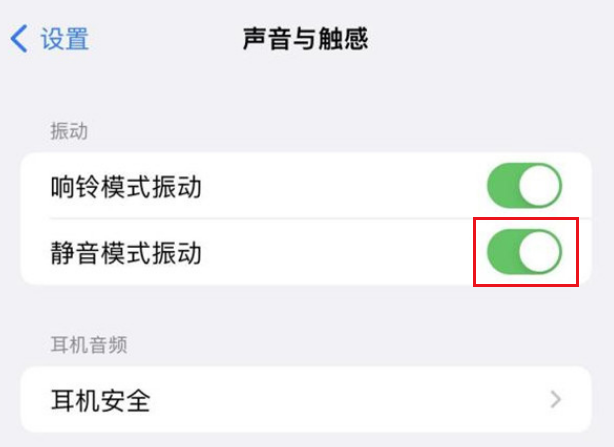
Task: Tap the 声音与触感 page title
Action: [x=306, y=39]
